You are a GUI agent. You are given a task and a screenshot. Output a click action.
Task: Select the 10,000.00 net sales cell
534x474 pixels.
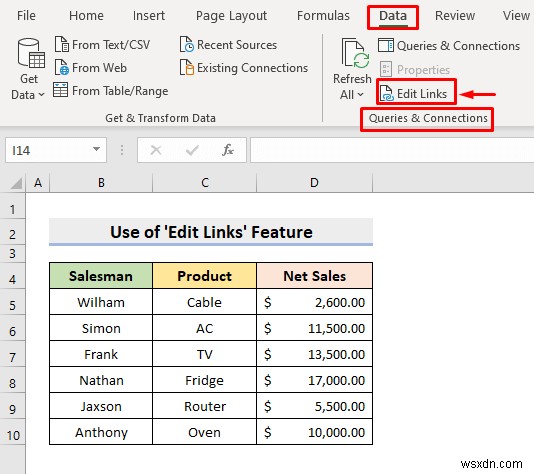click(315, 432)
